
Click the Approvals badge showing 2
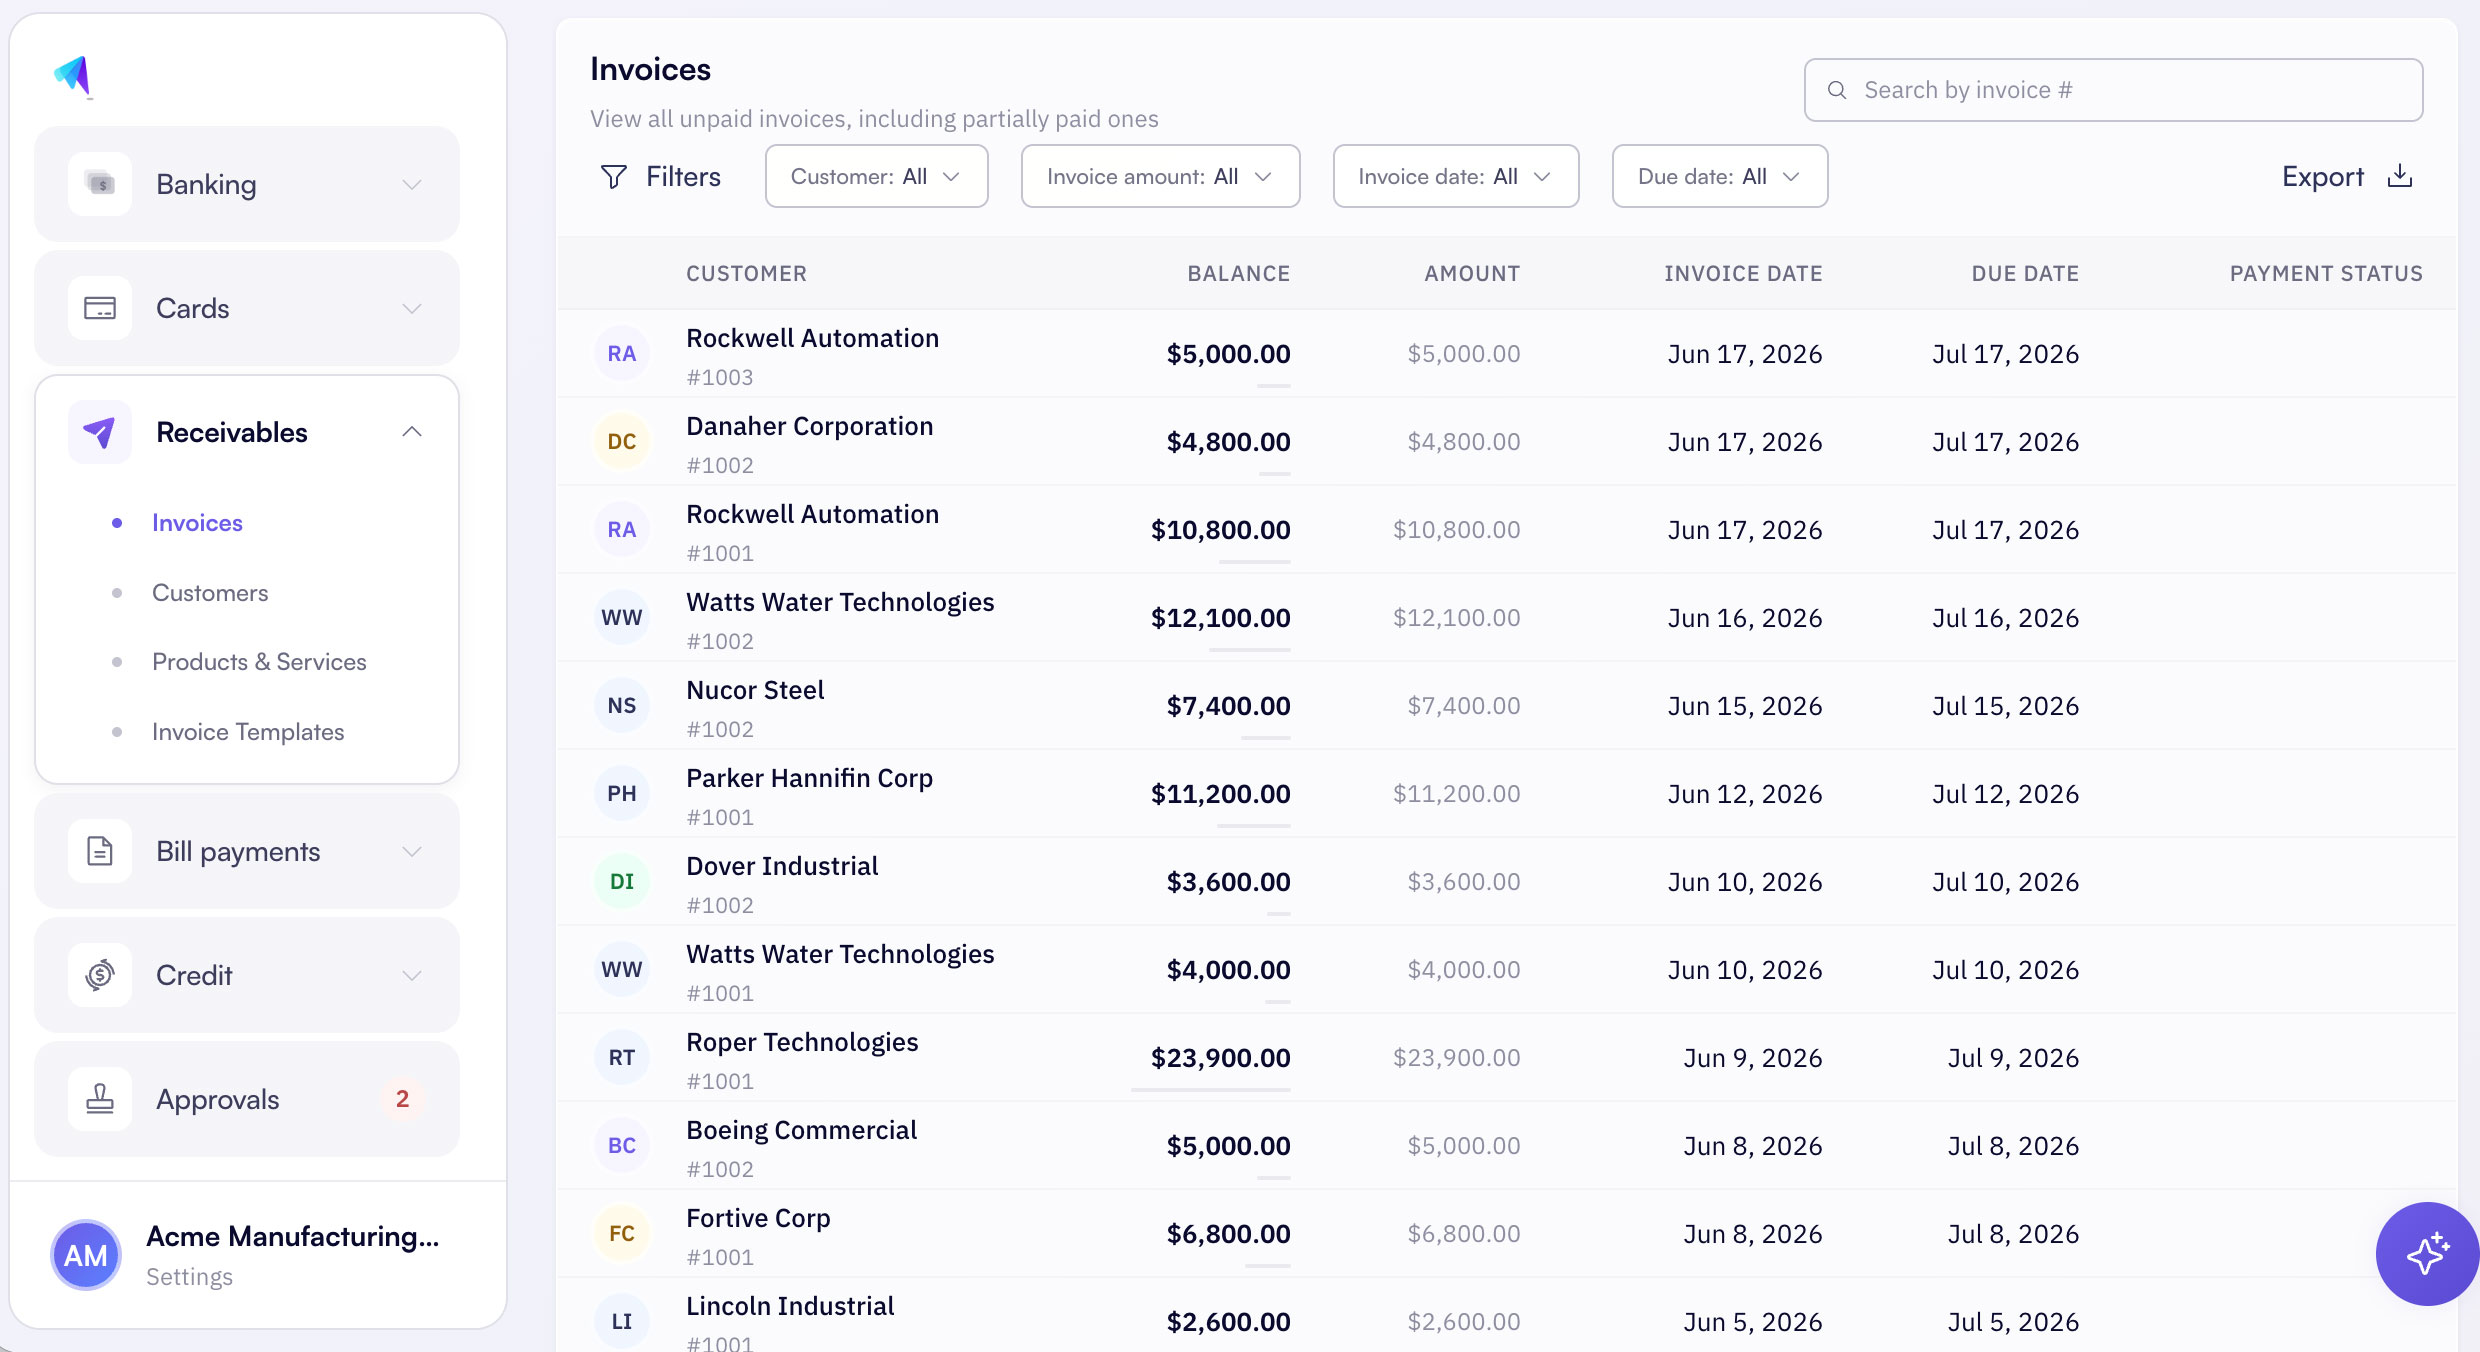tap(402, 1099)
